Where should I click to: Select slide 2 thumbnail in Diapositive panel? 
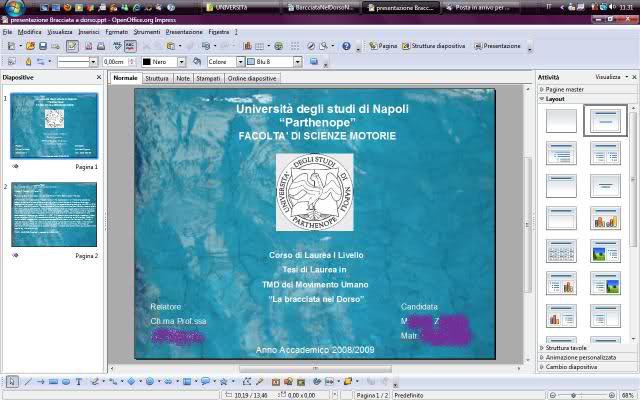54,214
